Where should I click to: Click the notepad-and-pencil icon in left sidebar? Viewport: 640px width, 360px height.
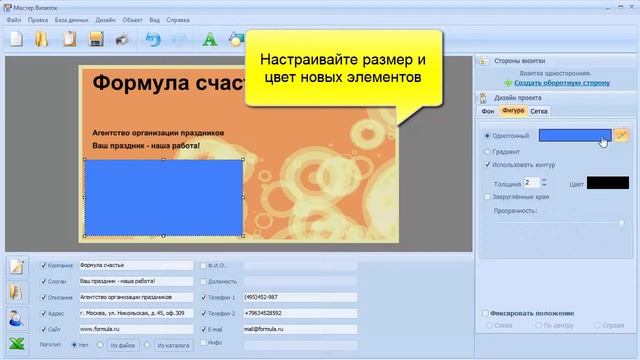click(17, 267)
